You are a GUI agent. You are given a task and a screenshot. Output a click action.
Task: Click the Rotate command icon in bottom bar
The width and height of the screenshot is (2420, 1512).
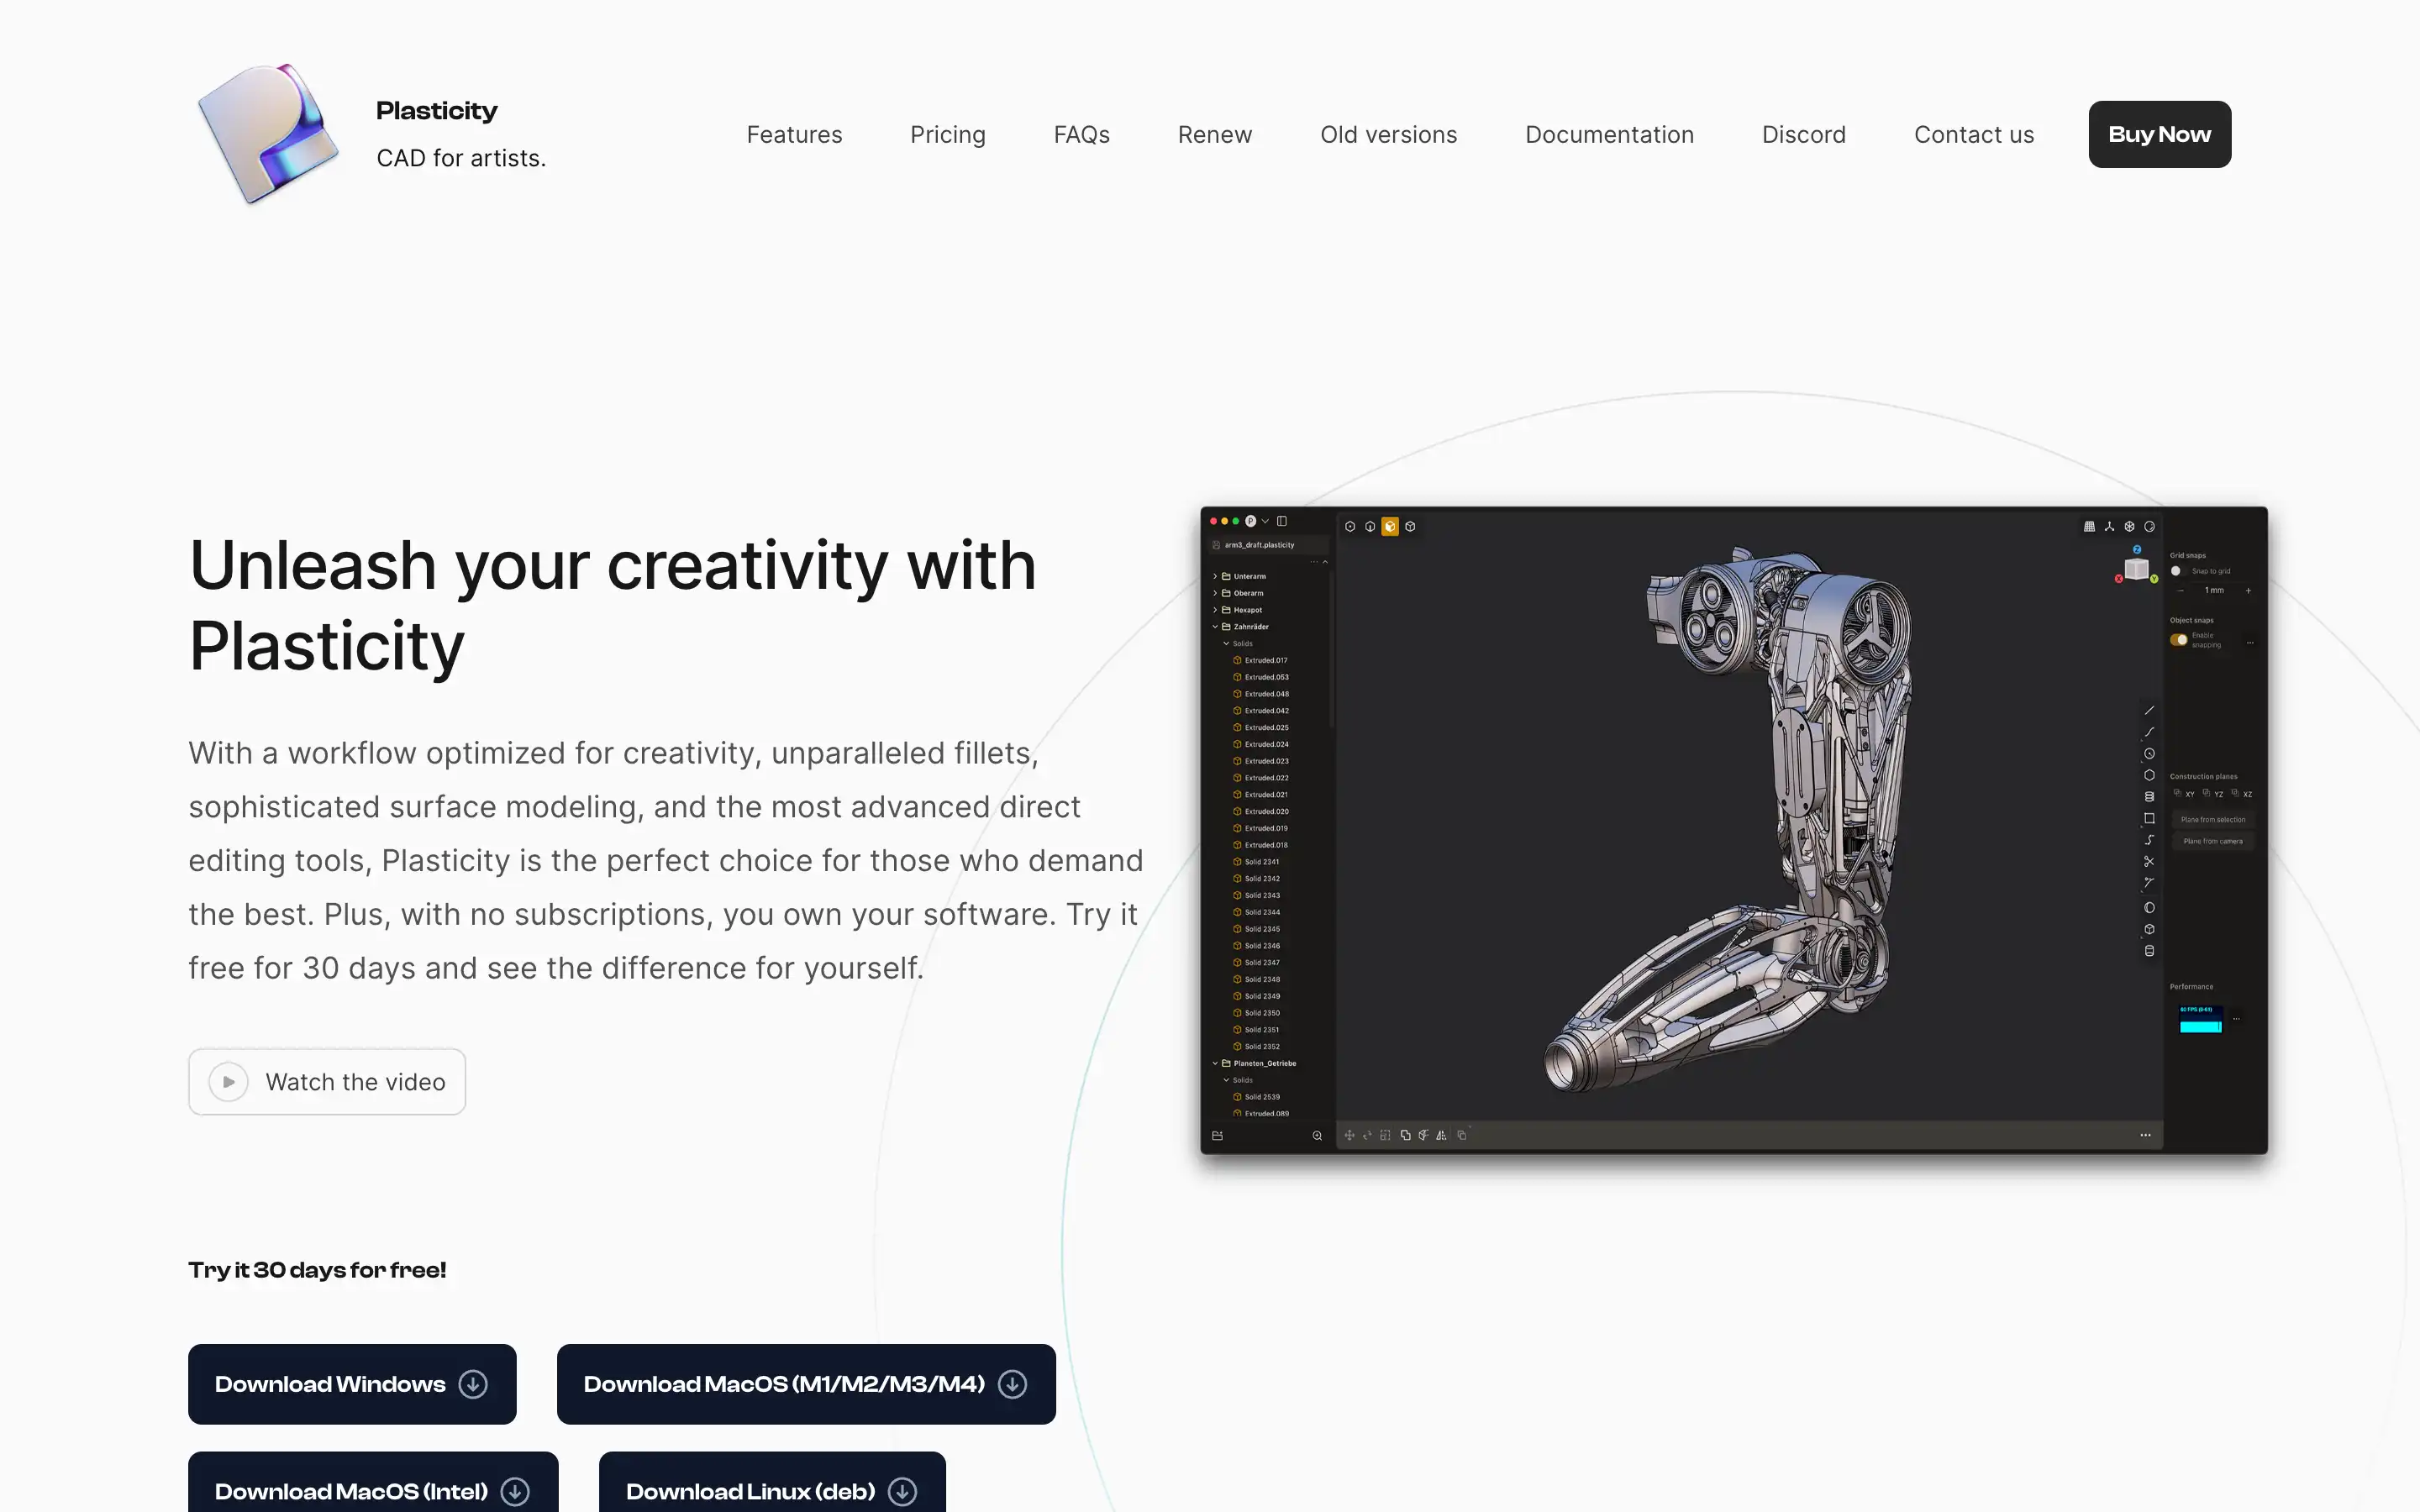[x=1367, y=1135]
